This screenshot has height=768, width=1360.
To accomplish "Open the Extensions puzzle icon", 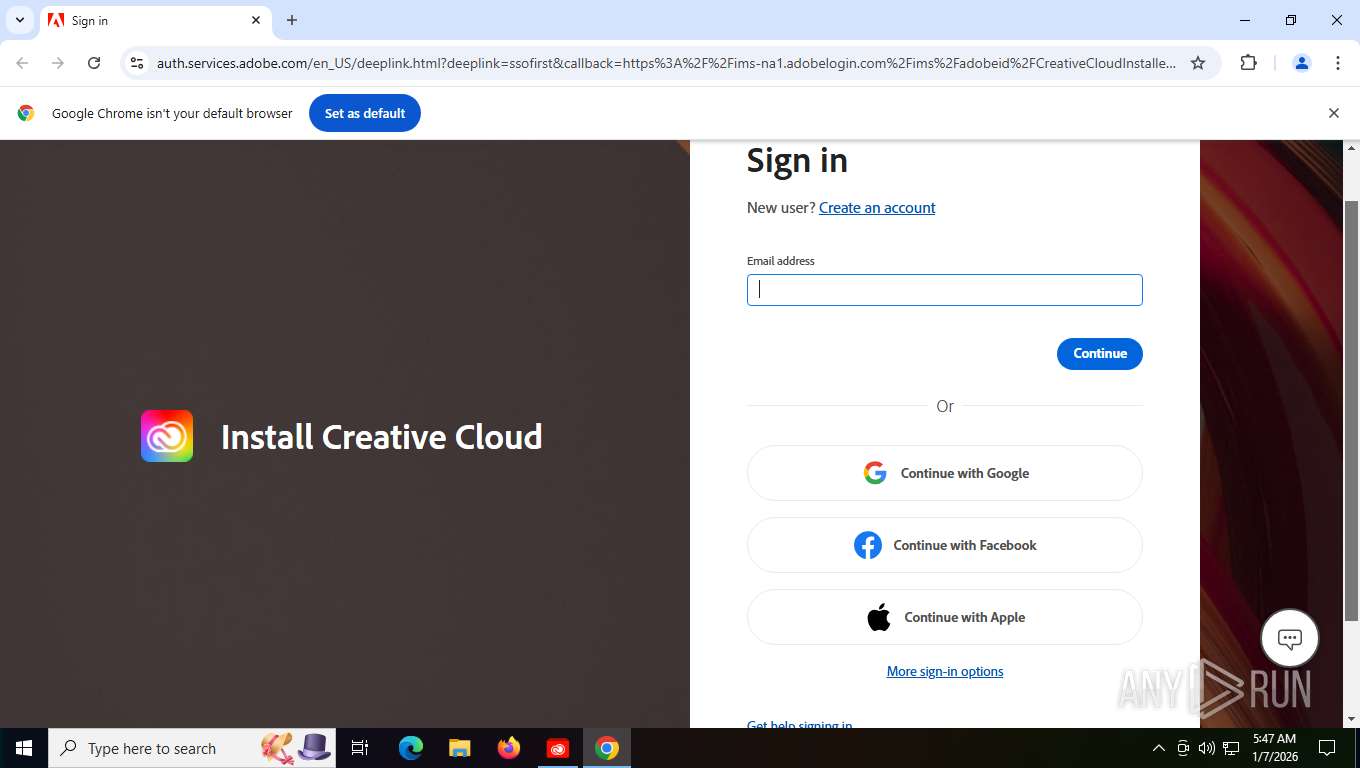I will tap(1248, 63).
